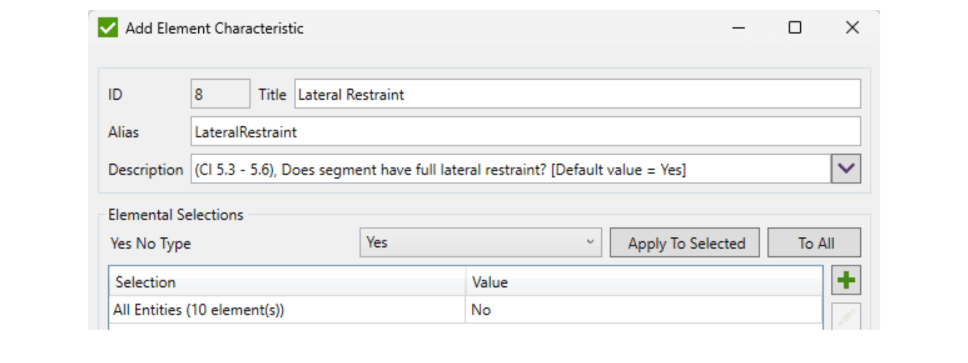
Task: Close the Add Element Characteristic dialog
Action: 852,28
